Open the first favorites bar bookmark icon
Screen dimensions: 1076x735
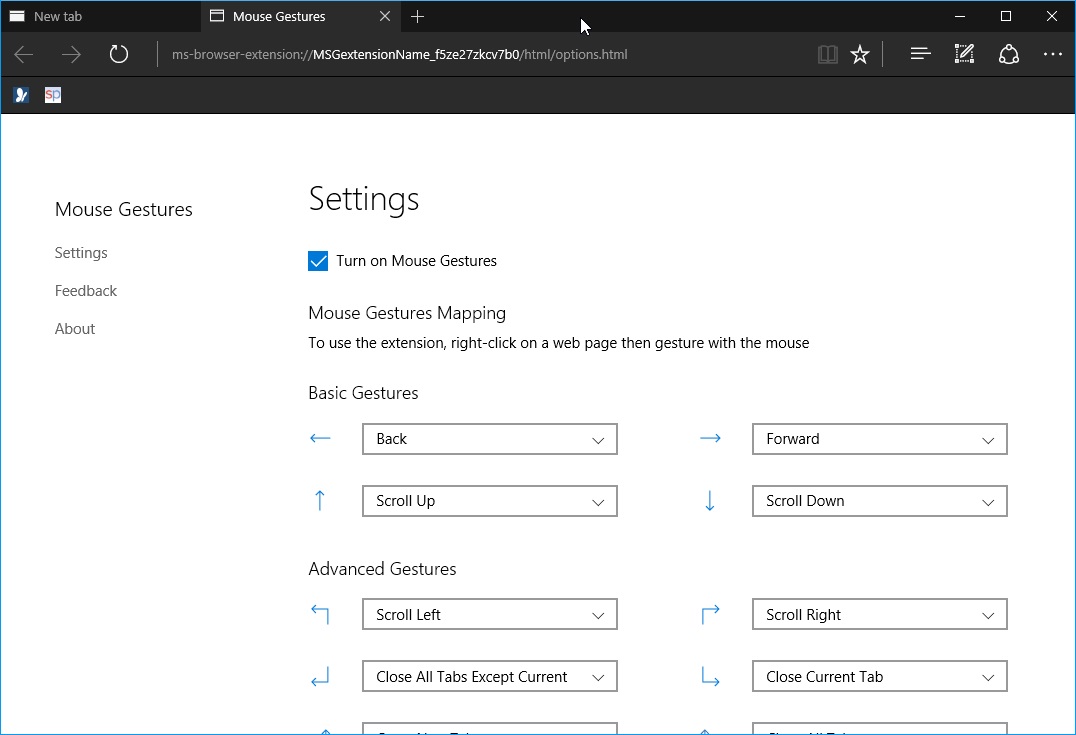pos(21,95)
